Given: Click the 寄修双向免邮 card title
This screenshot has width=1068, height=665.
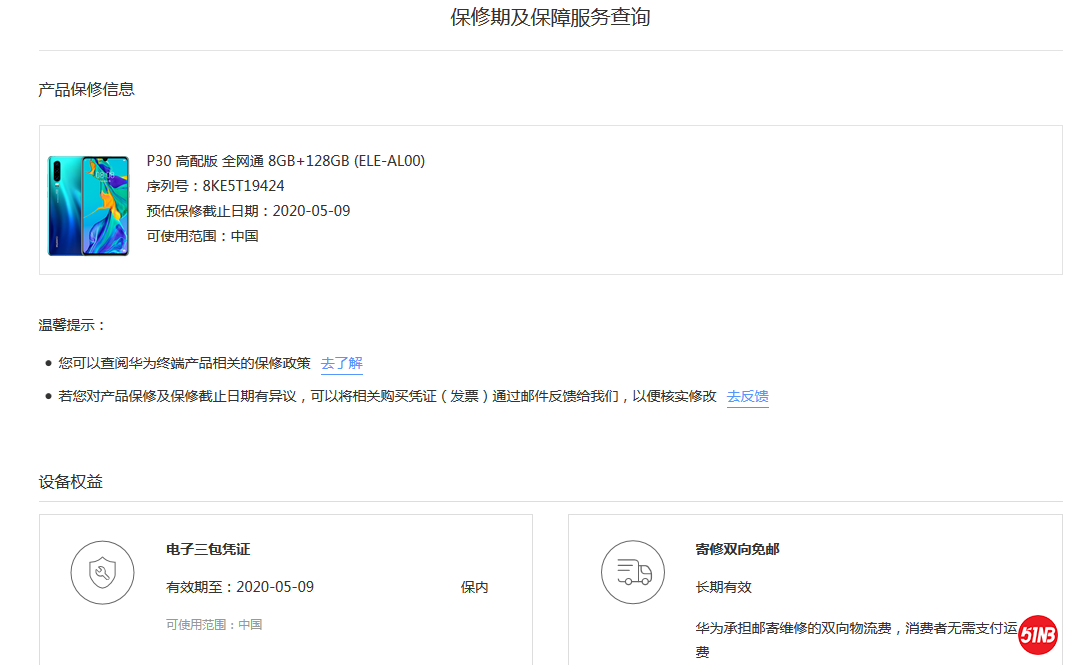Looking at the screenshot, I should [737, 549].
